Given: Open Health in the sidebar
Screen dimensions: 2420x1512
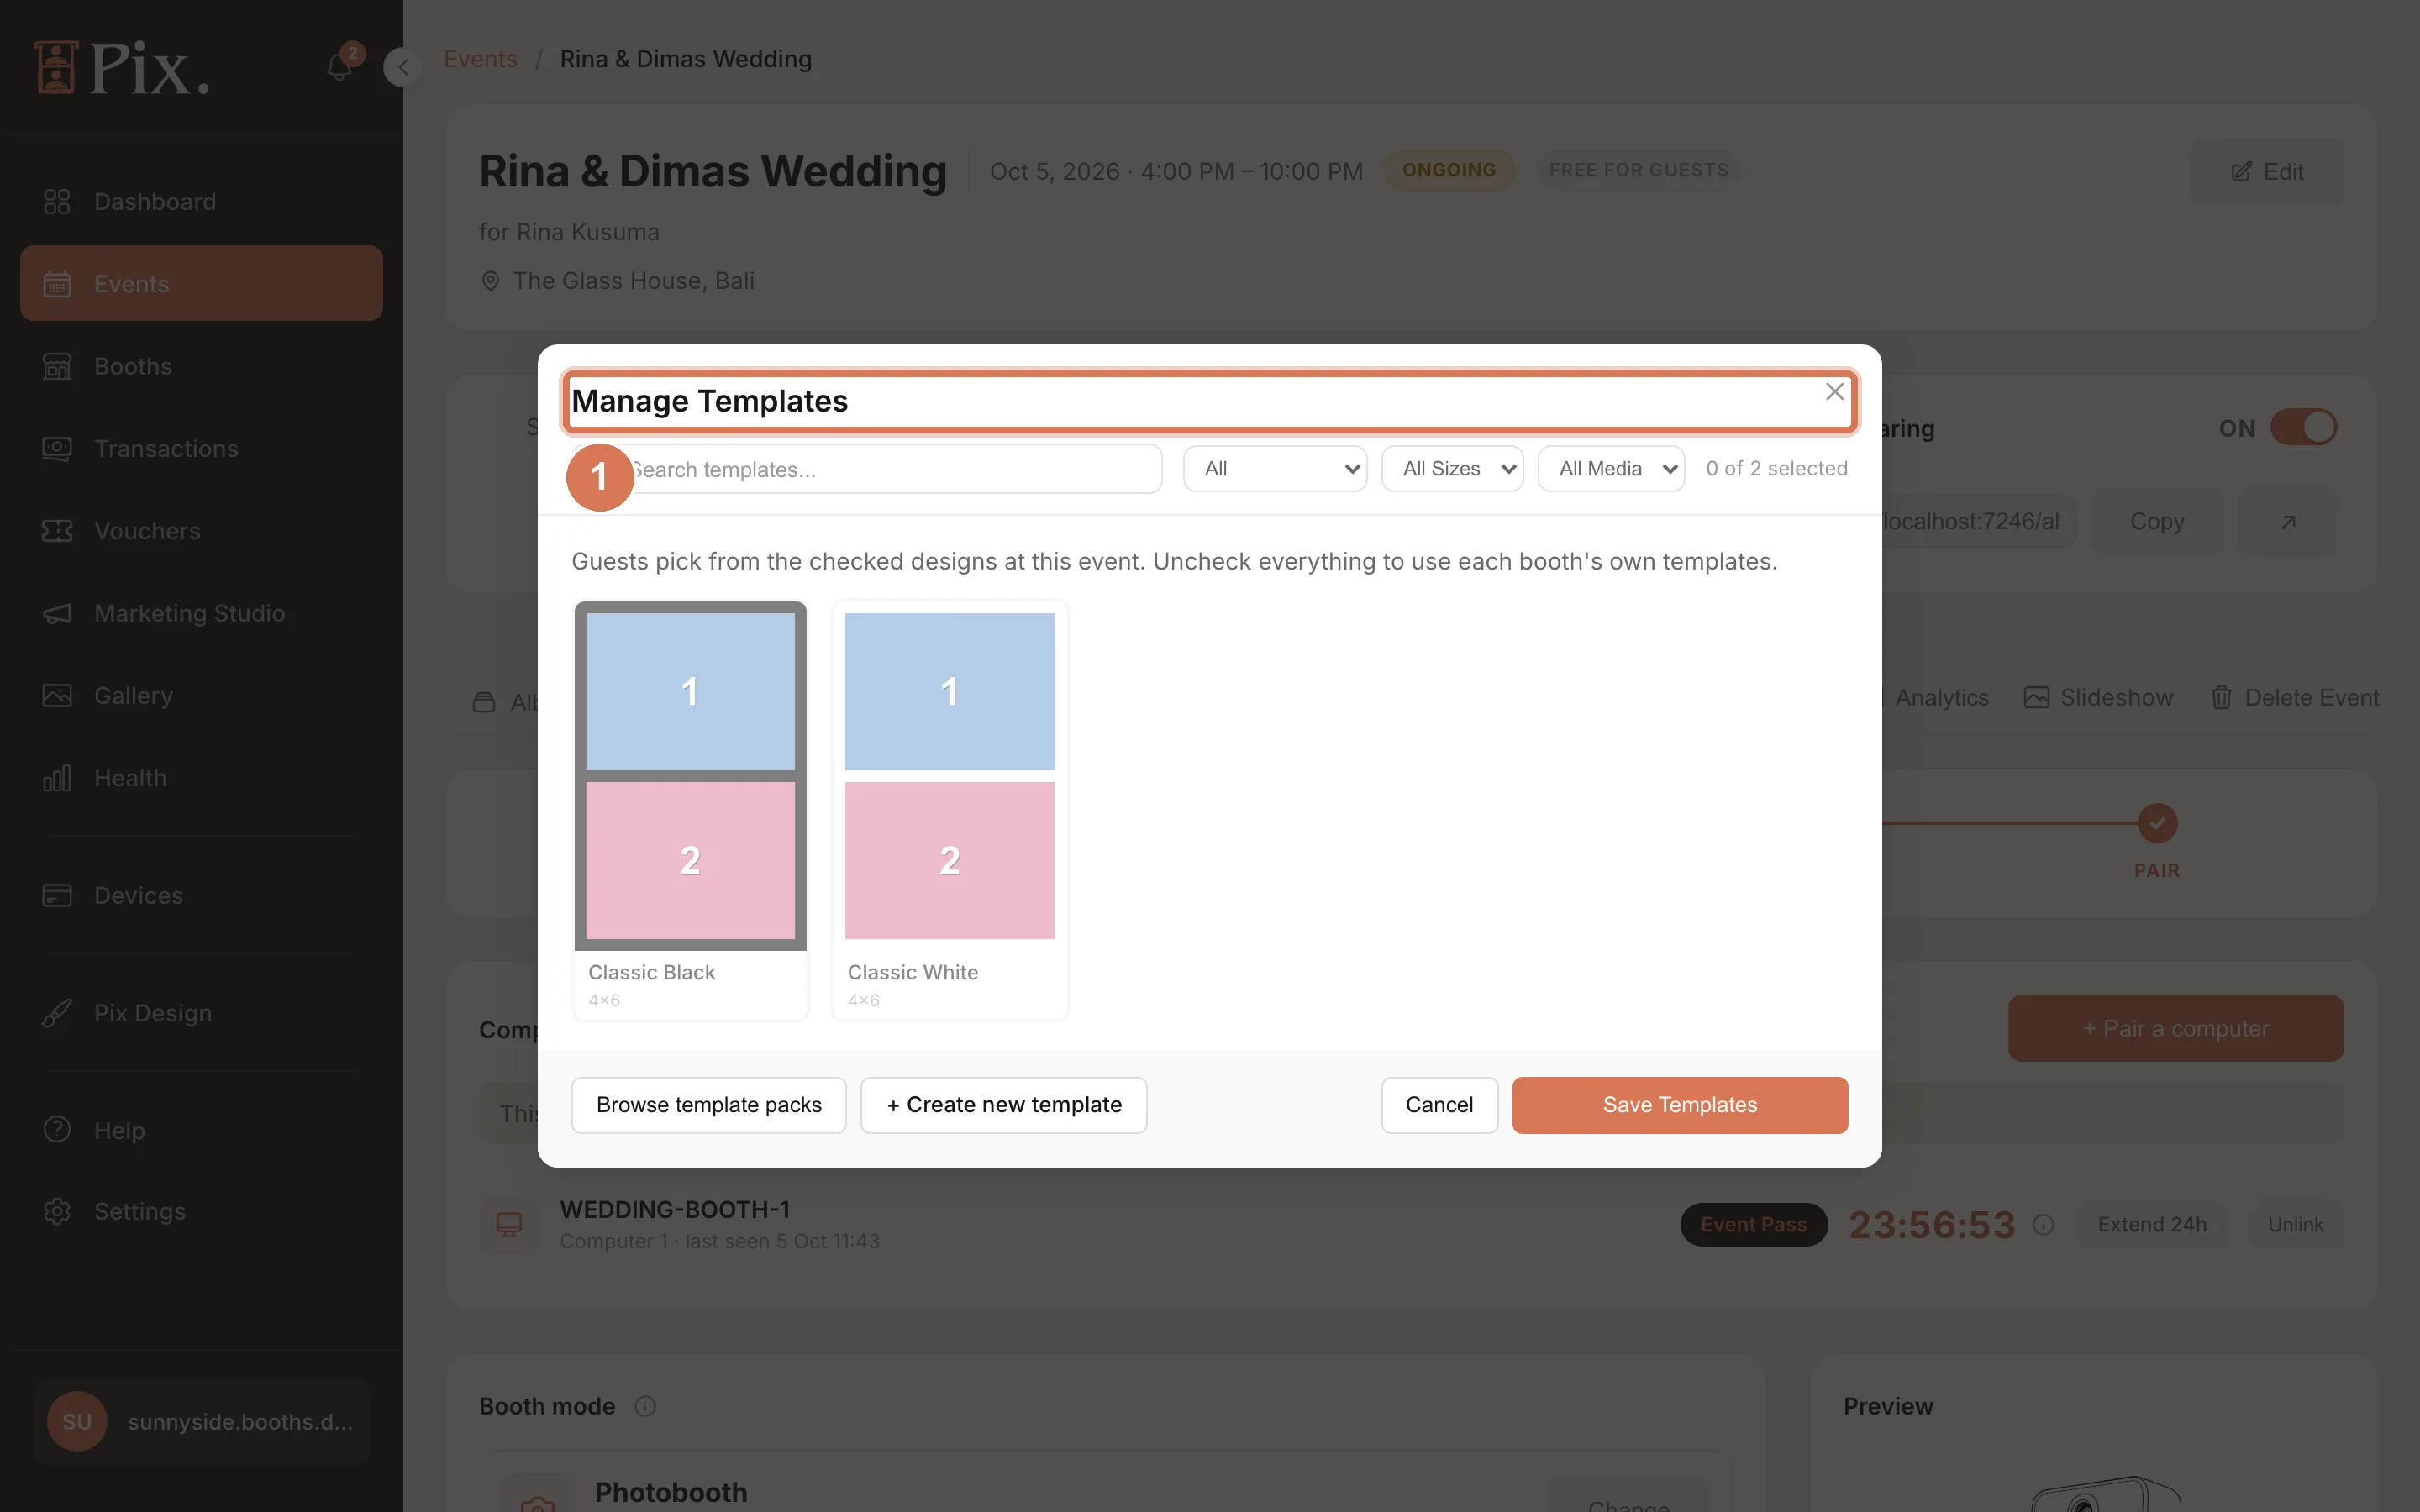Looking at the screenshot, I should 201,778.
